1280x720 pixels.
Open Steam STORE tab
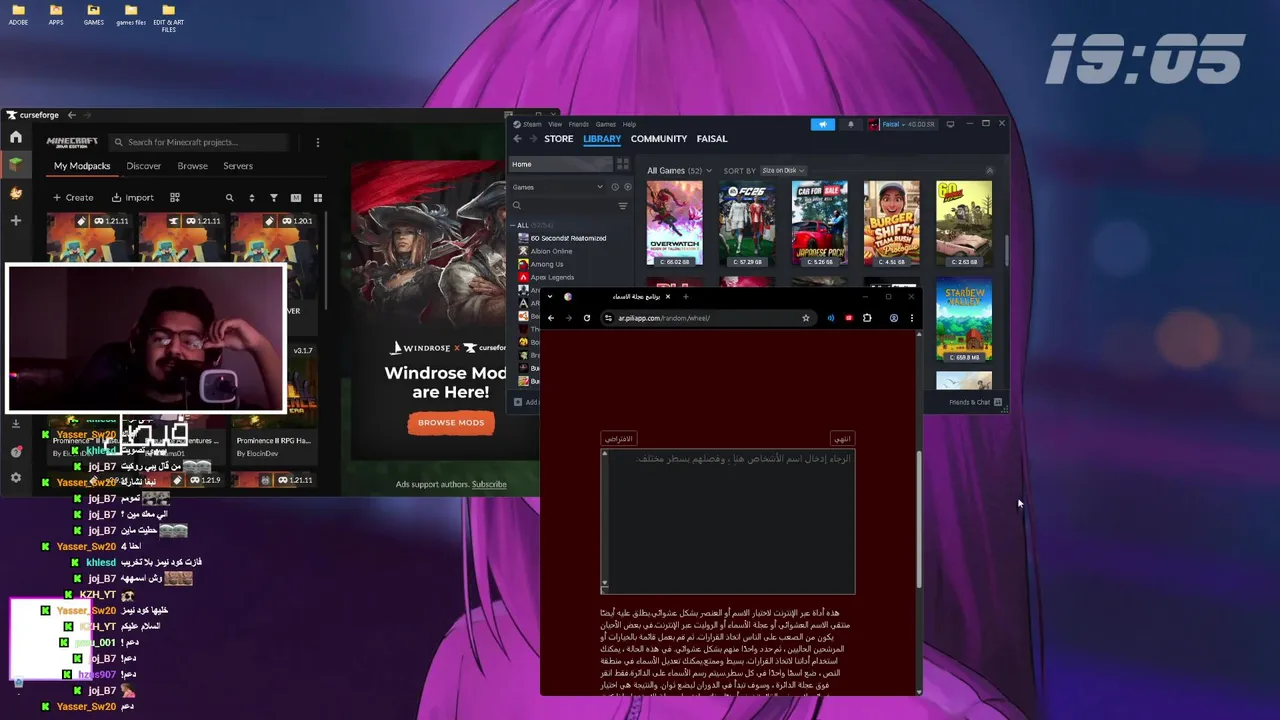[x=558, y=139]
